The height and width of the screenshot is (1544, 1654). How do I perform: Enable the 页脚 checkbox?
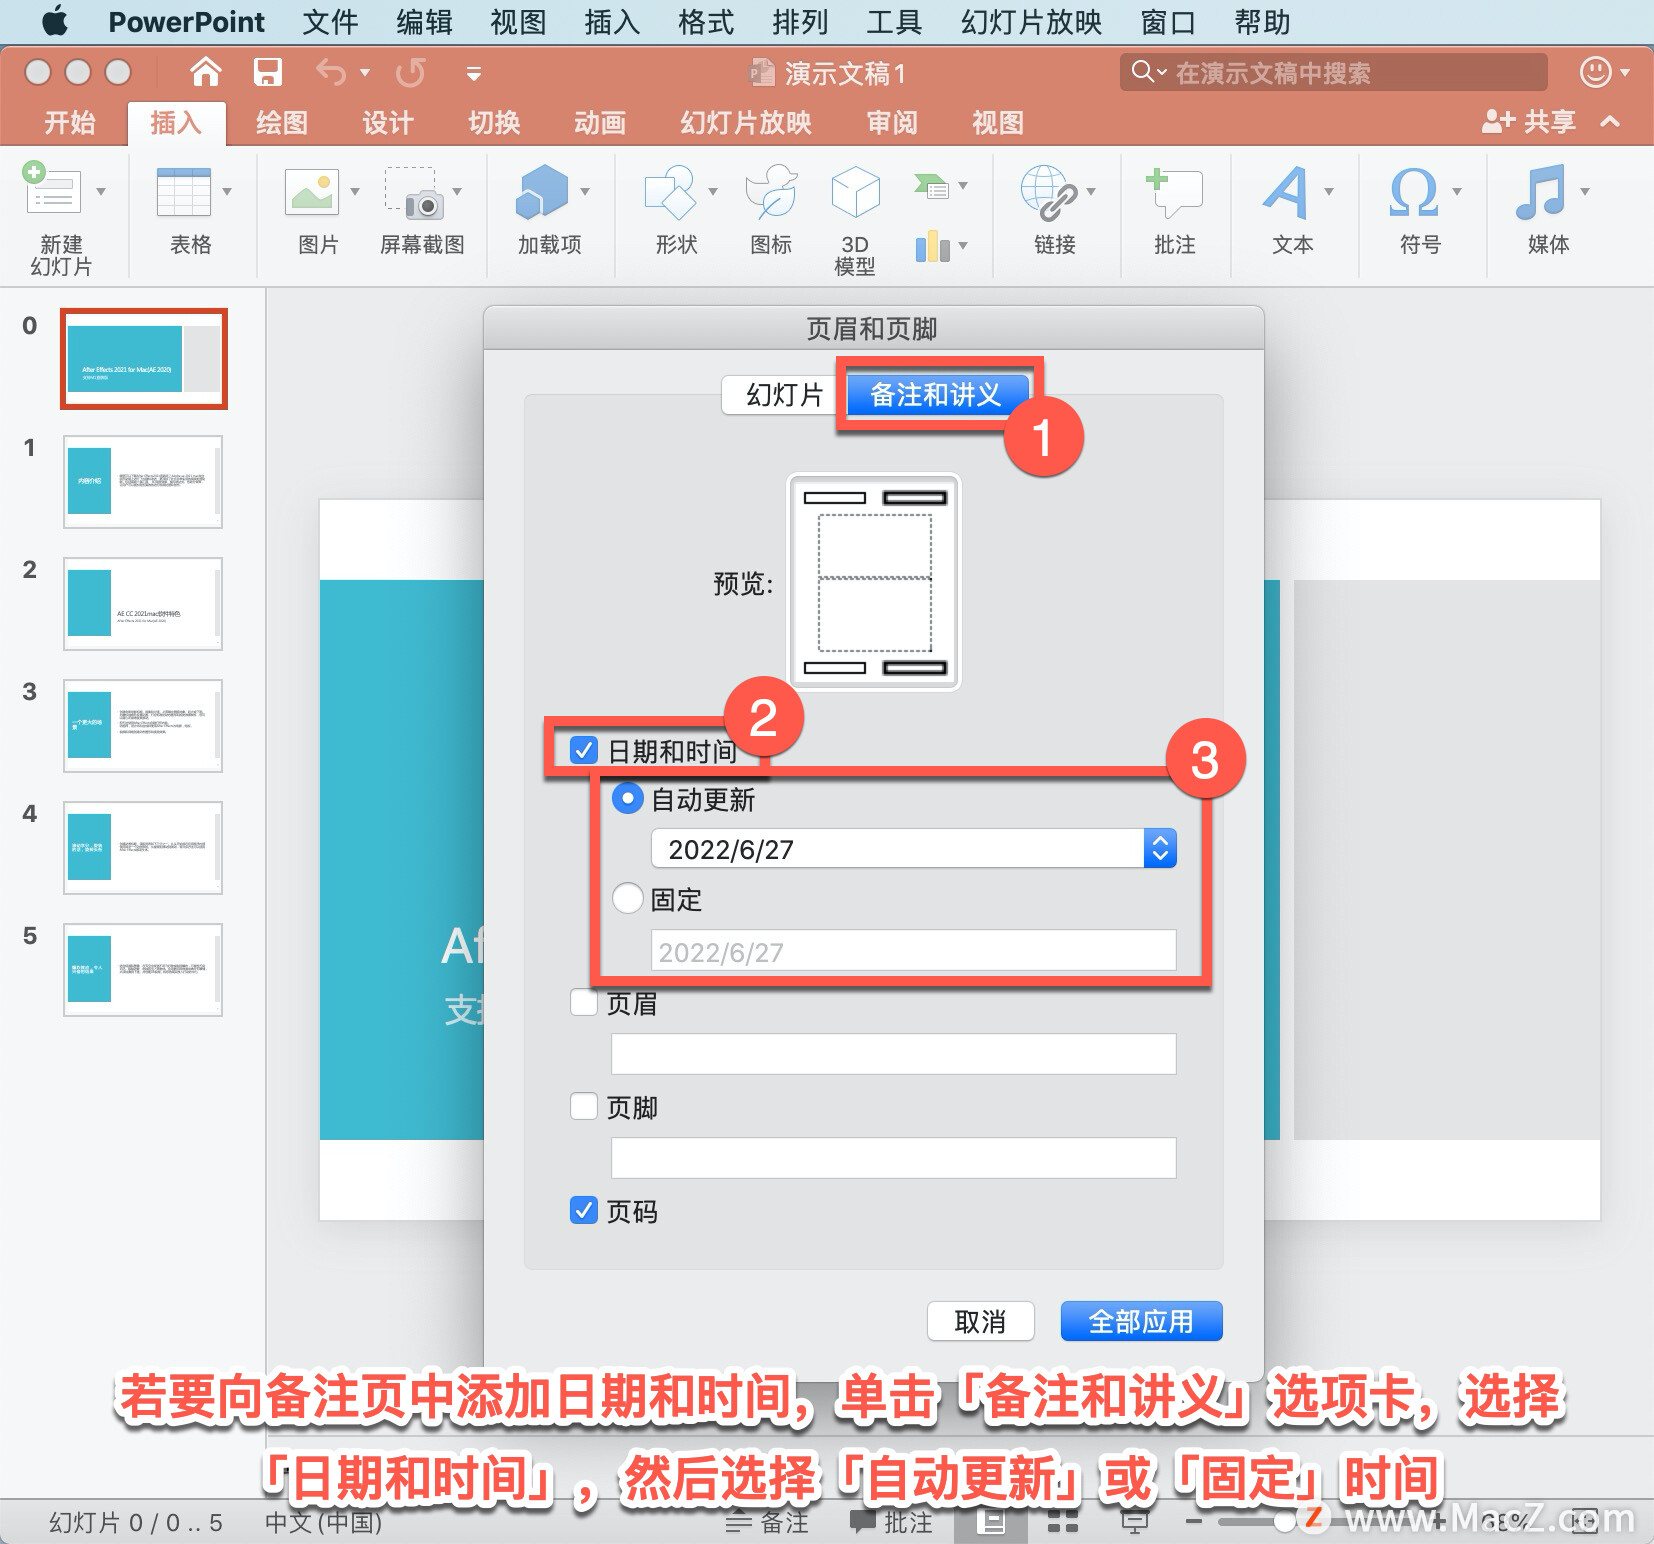(584, 1106)
